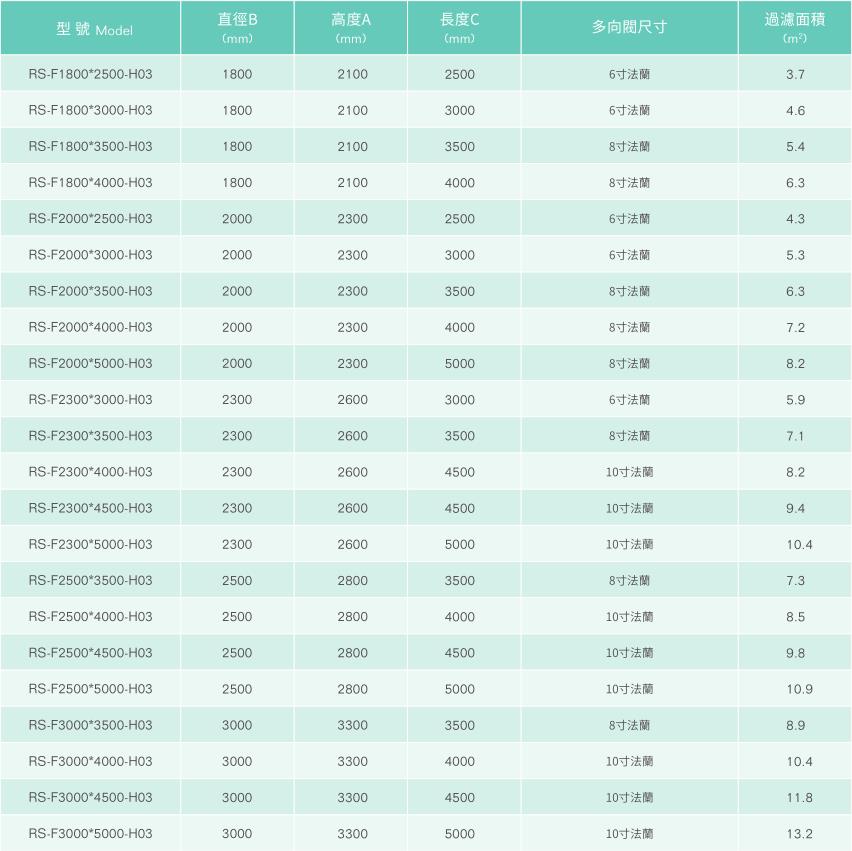Image resolution: width=852 pixels, height=851 pixels.
Task: Select the 長度C (mm) column header
Action: [x=460, y=28]
